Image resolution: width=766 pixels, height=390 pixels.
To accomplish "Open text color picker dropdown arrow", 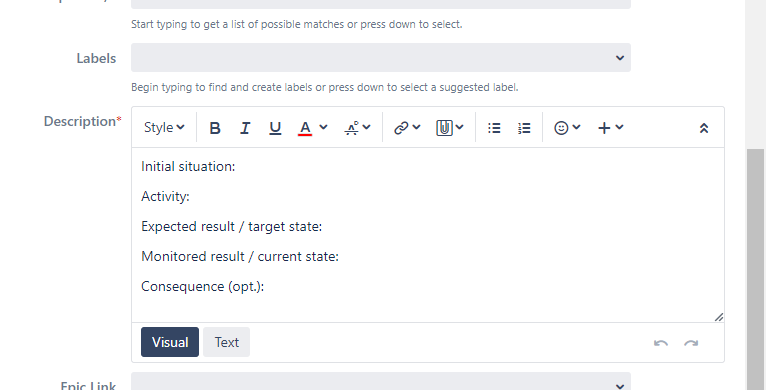I will tap(323, 128).
